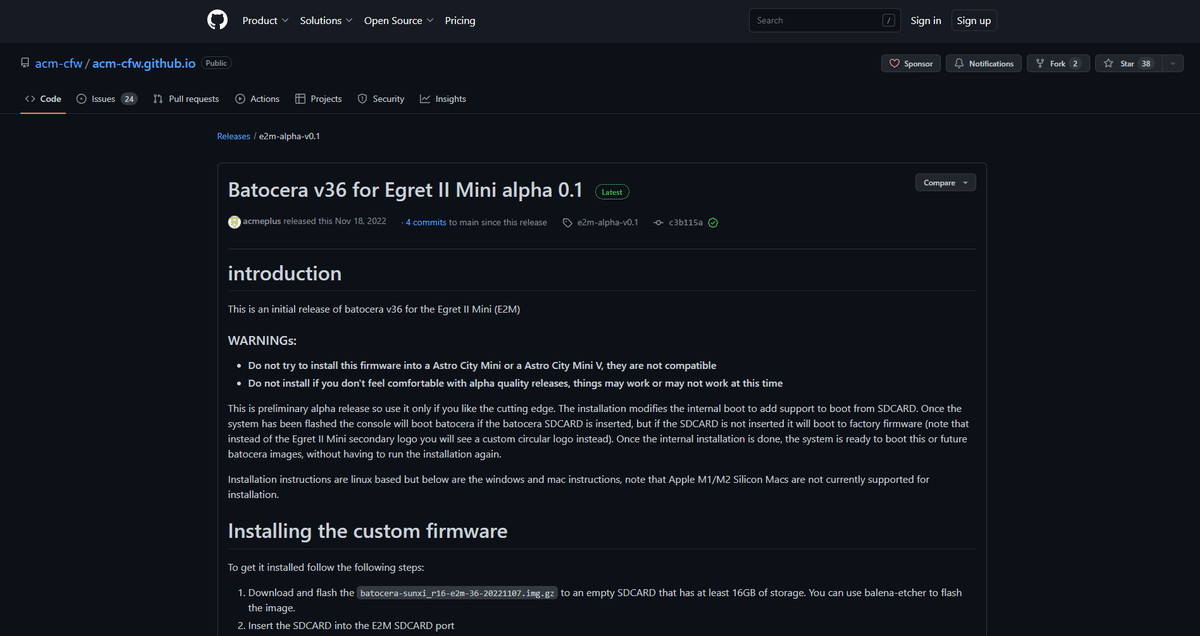Switch to the Pull requests tab
Screen dimensions: 1200x636
186,99
